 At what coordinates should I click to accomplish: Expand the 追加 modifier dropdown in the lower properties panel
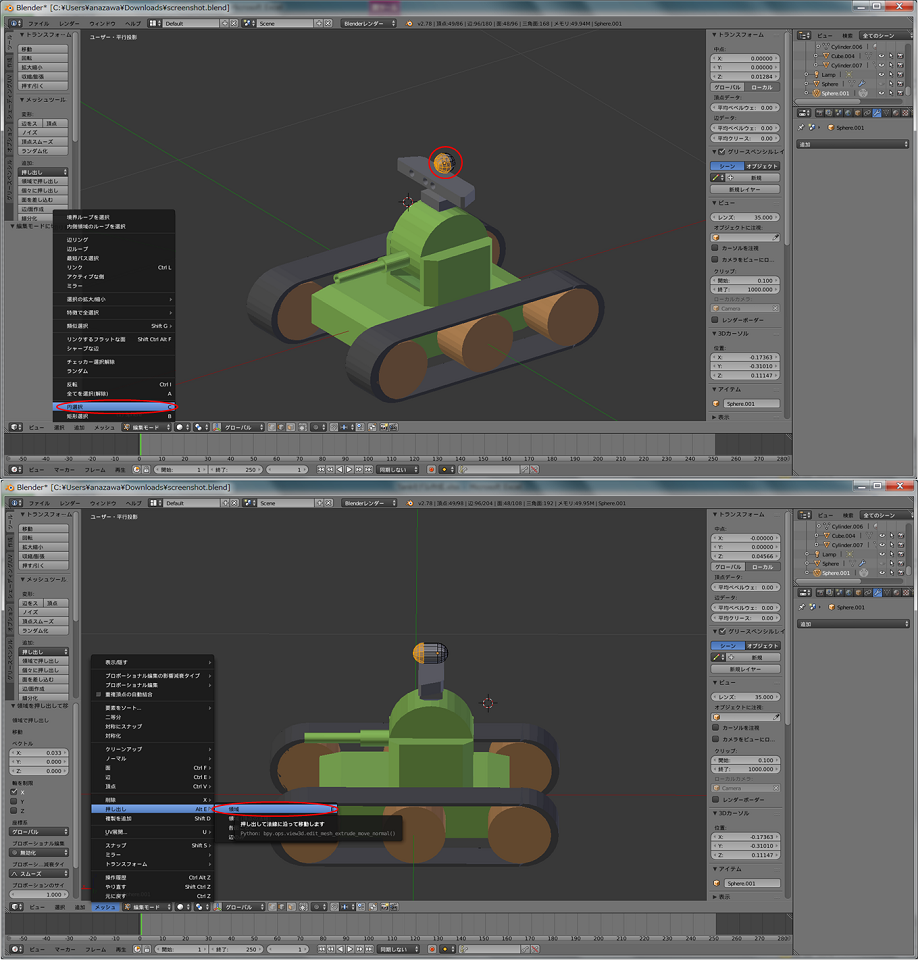[x=852, y=623]
